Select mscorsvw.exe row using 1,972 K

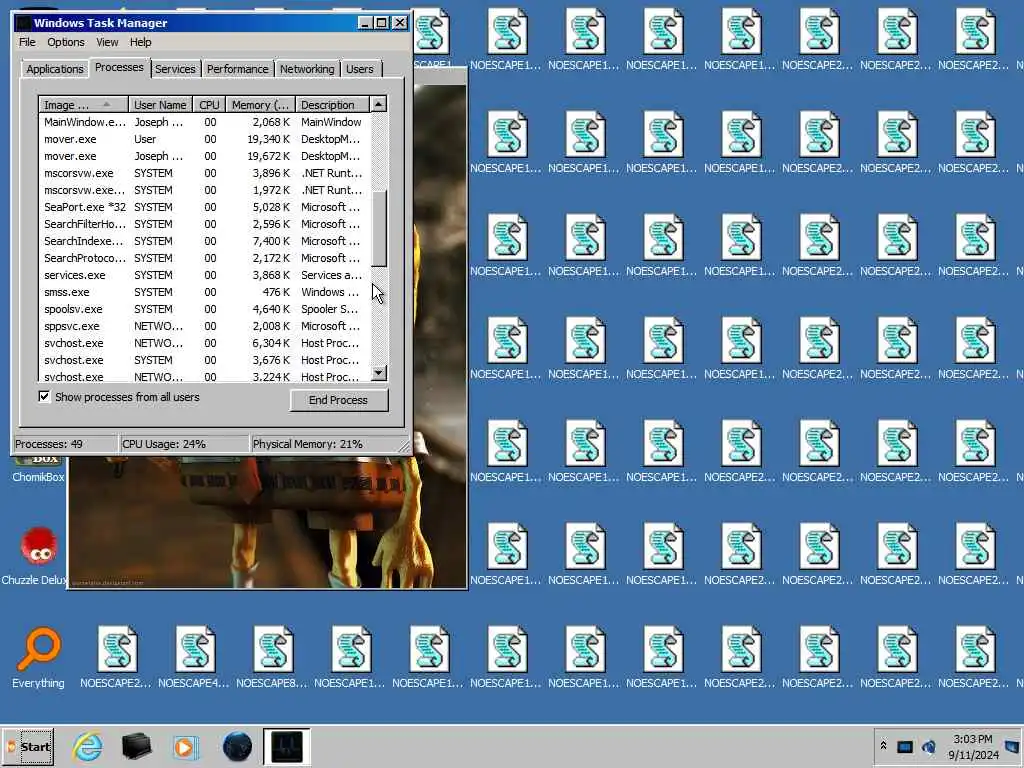tap(204, 190)
